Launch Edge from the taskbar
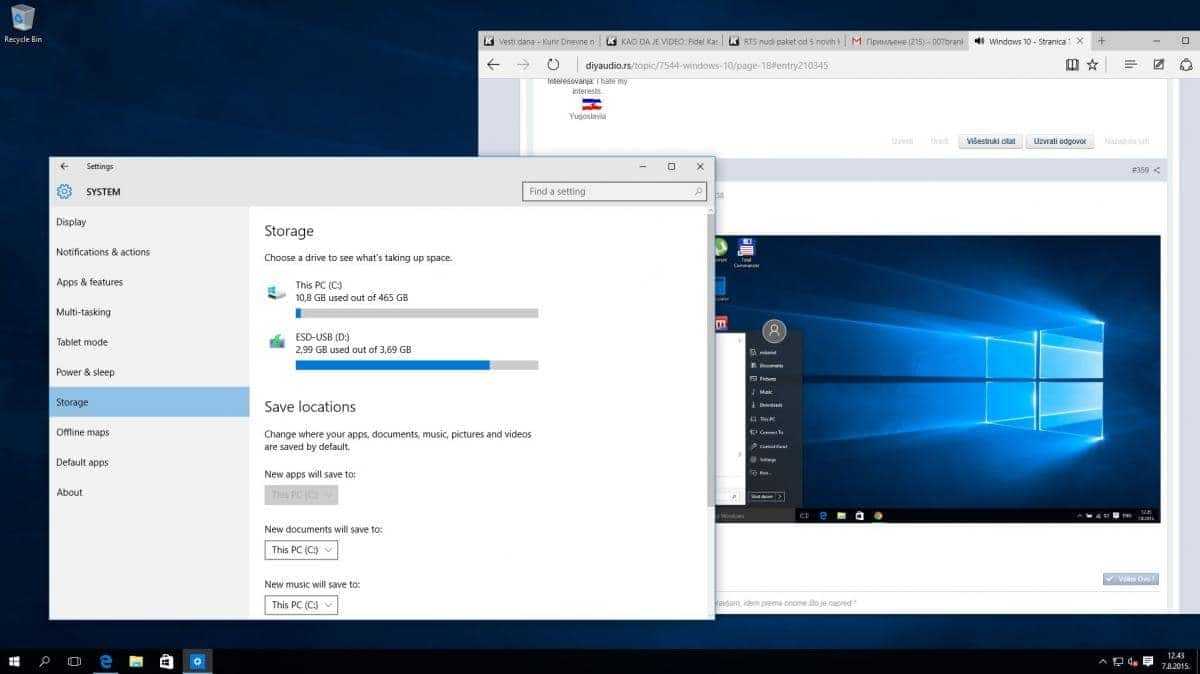 click(x=106, y=661)
